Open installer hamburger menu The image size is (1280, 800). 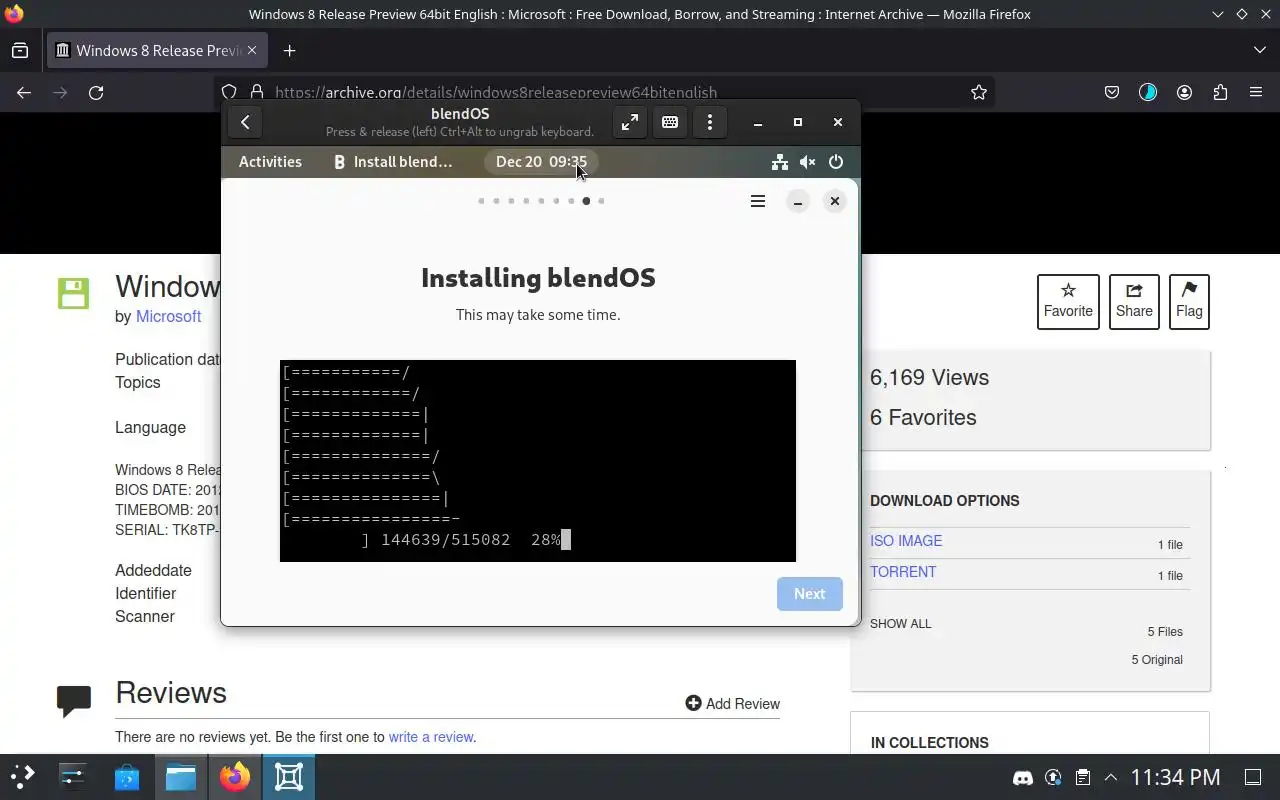[x=758, y=201]
